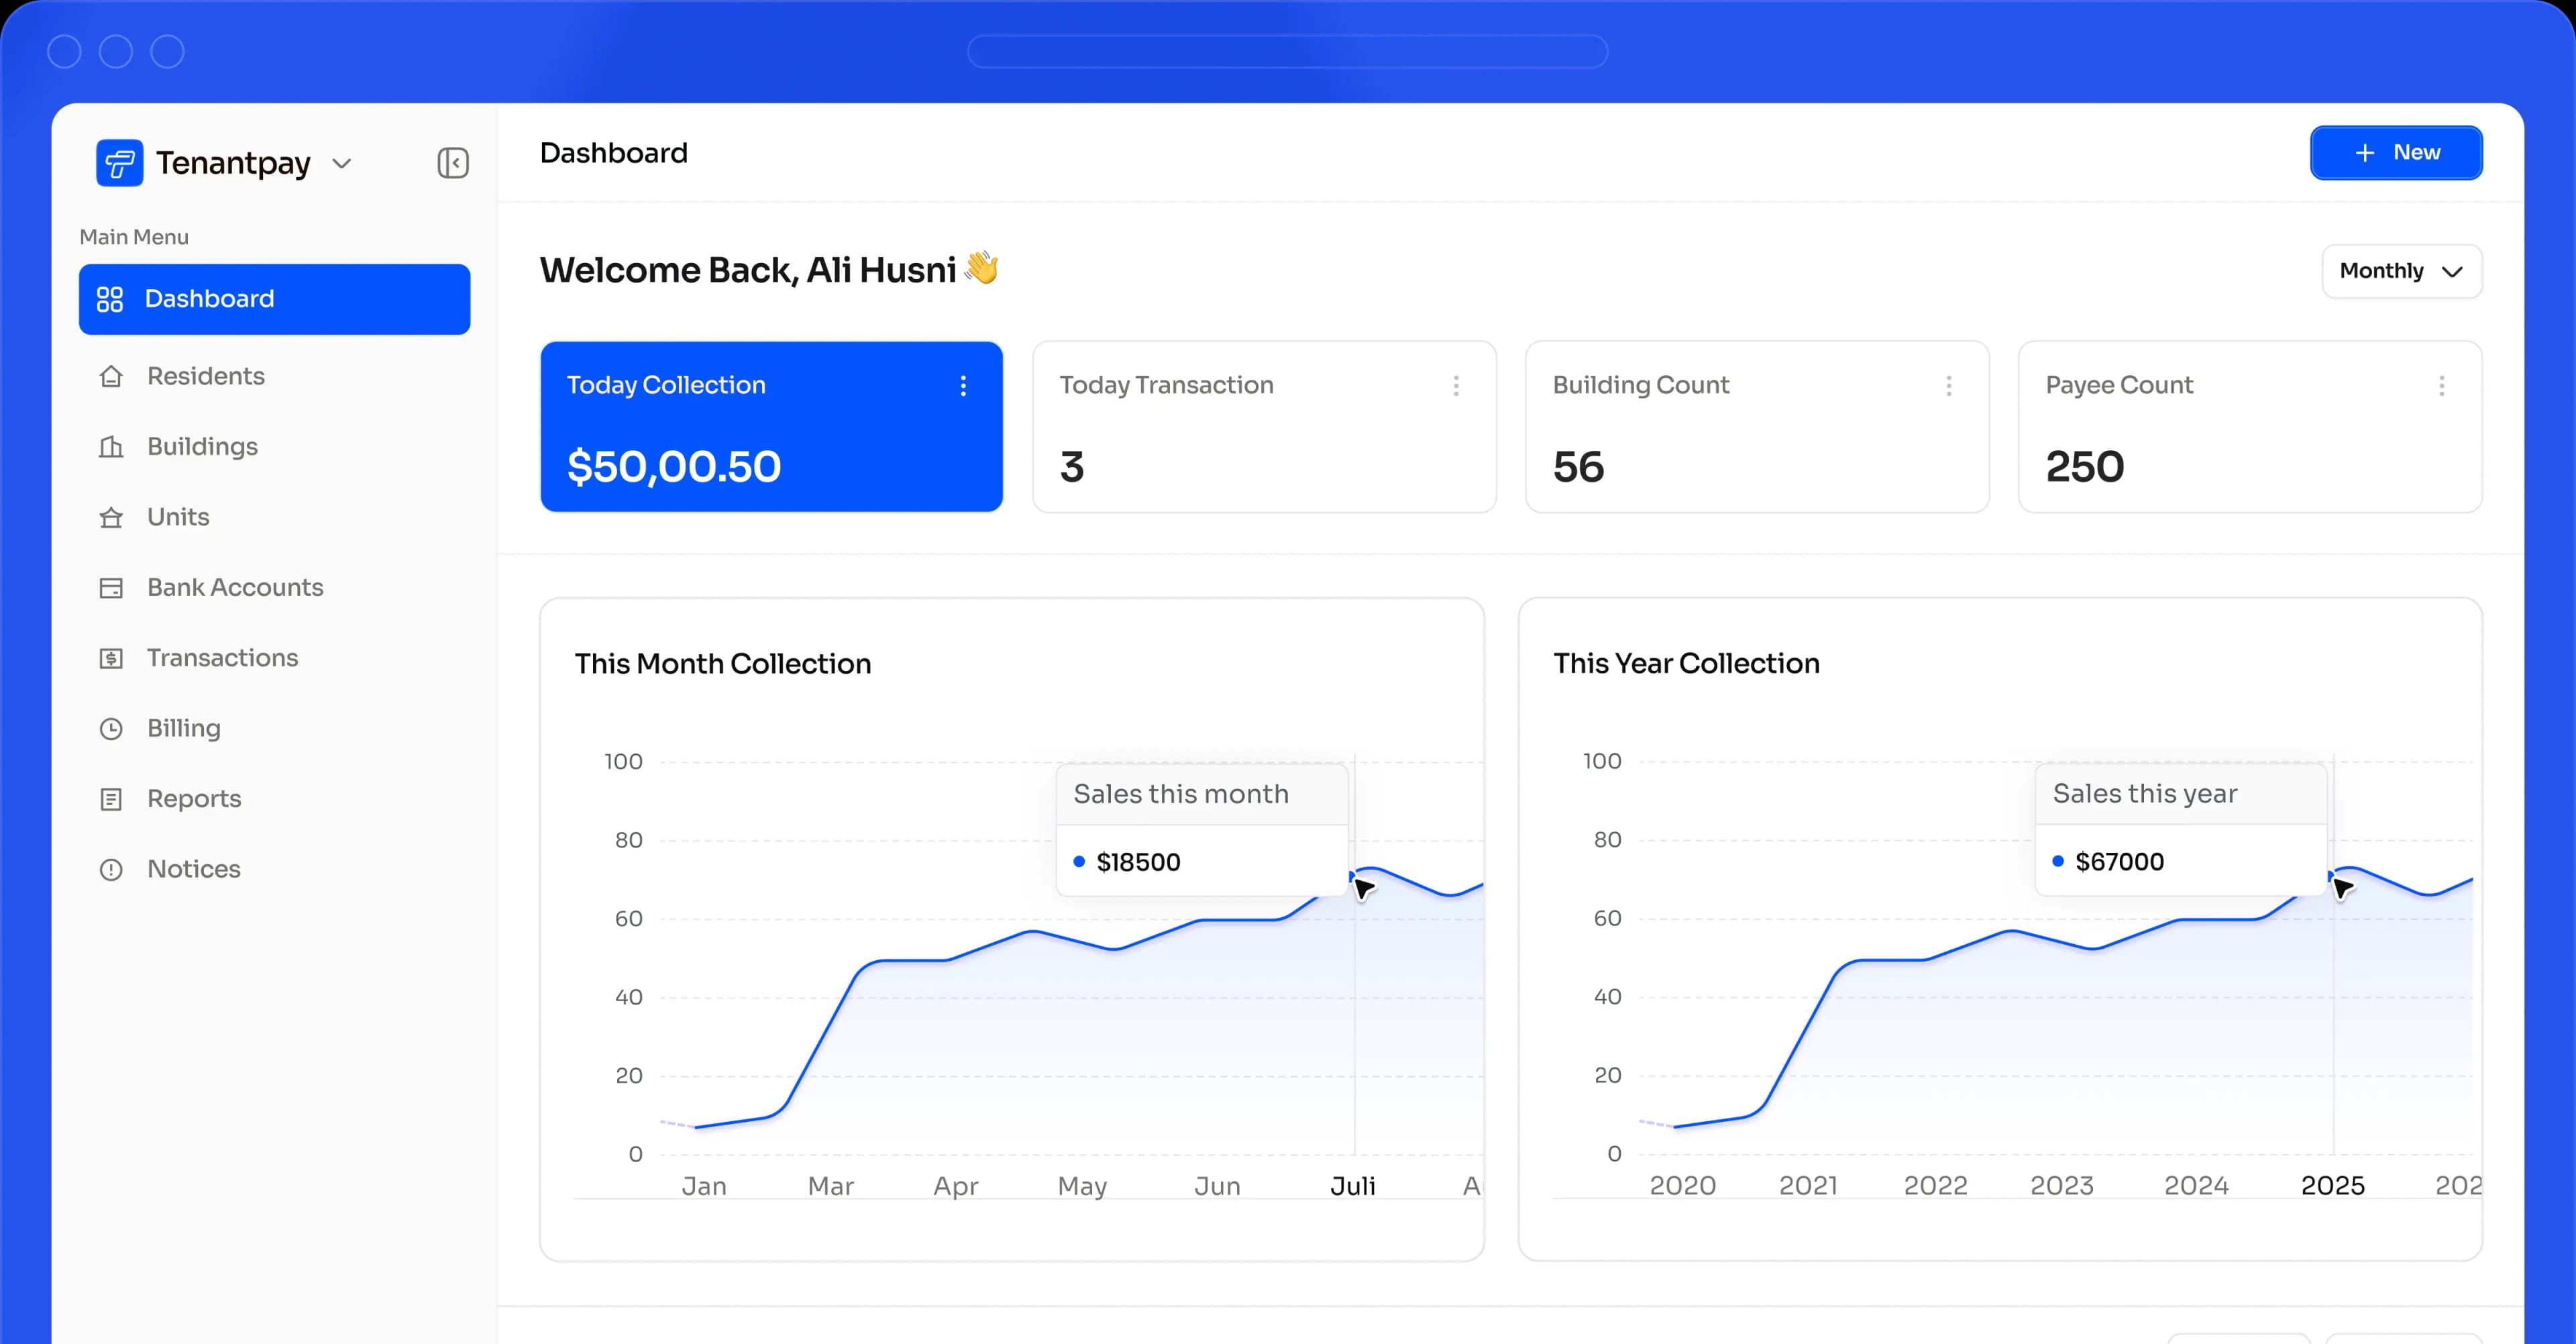Click the Residents home icon
Viewport: 2576px width, 1344px height.
[x=111, y=376]
